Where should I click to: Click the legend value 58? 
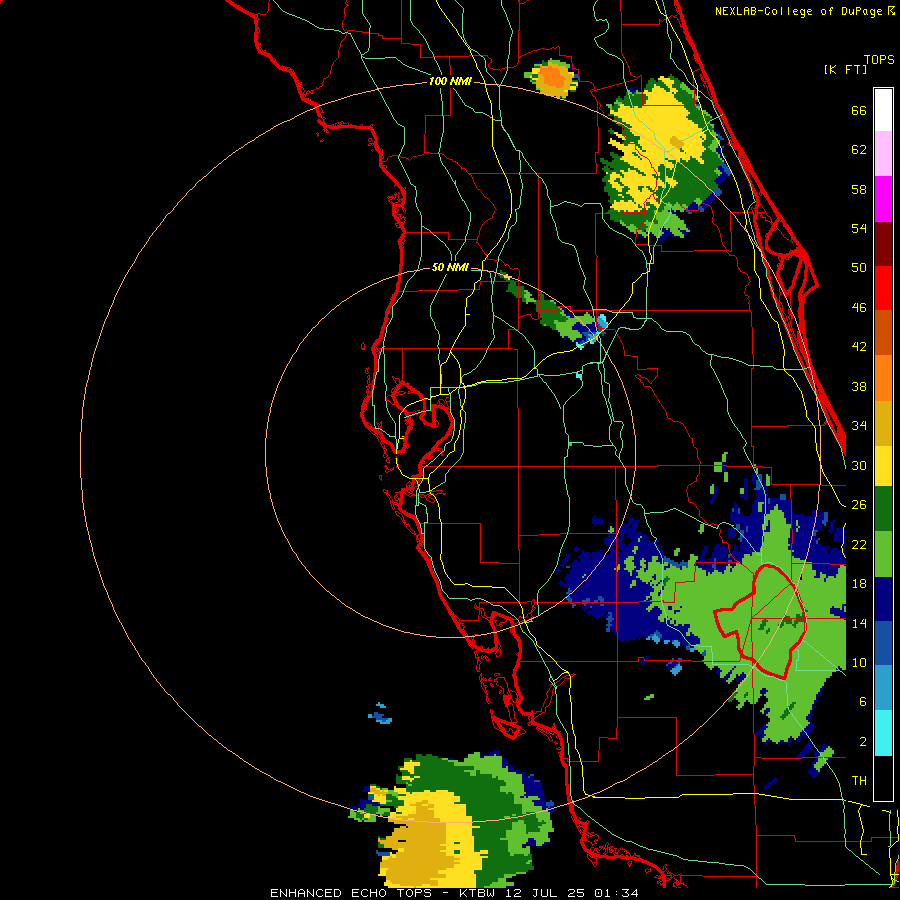point(859,189)
